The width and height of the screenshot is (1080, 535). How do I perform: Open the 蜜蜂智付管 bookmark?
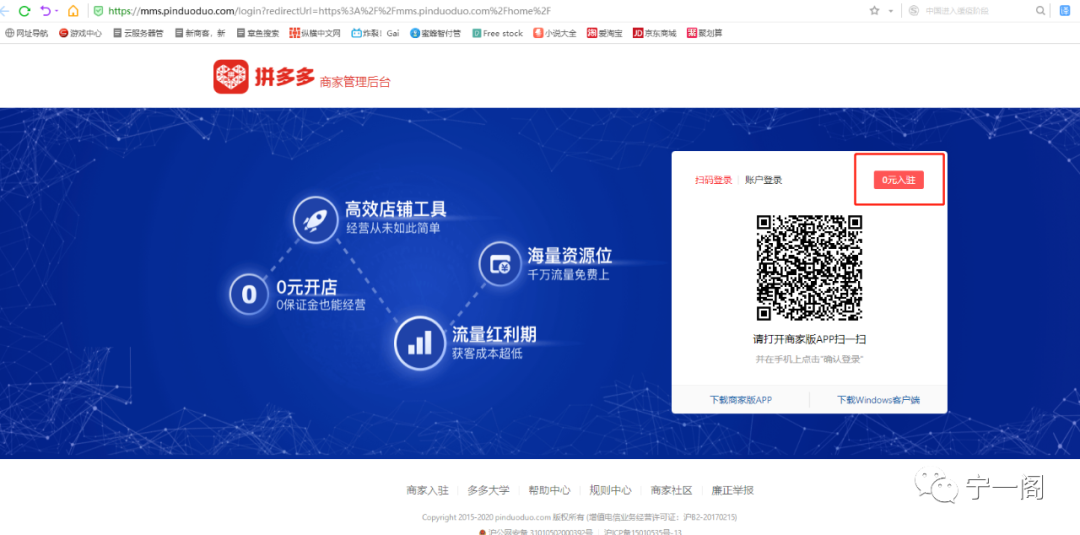[x=435, y=33]
